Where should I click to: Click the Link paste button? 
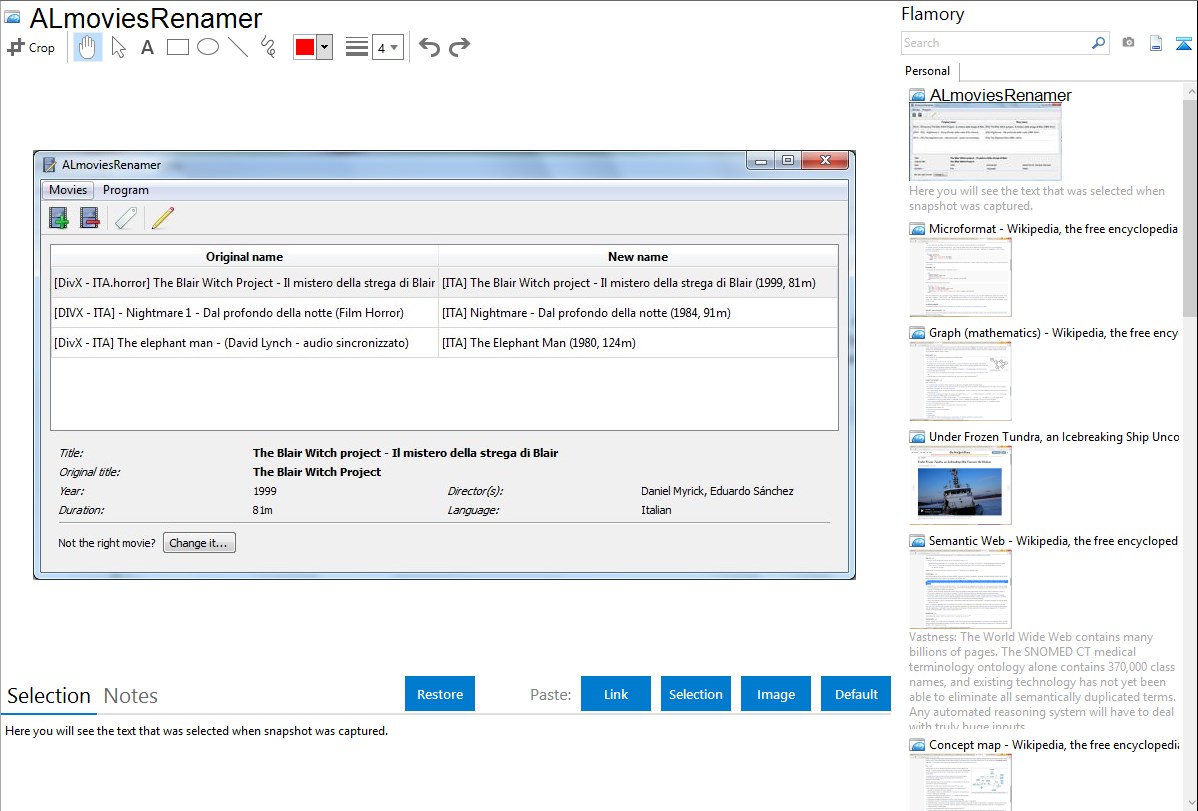click(616, 694)
